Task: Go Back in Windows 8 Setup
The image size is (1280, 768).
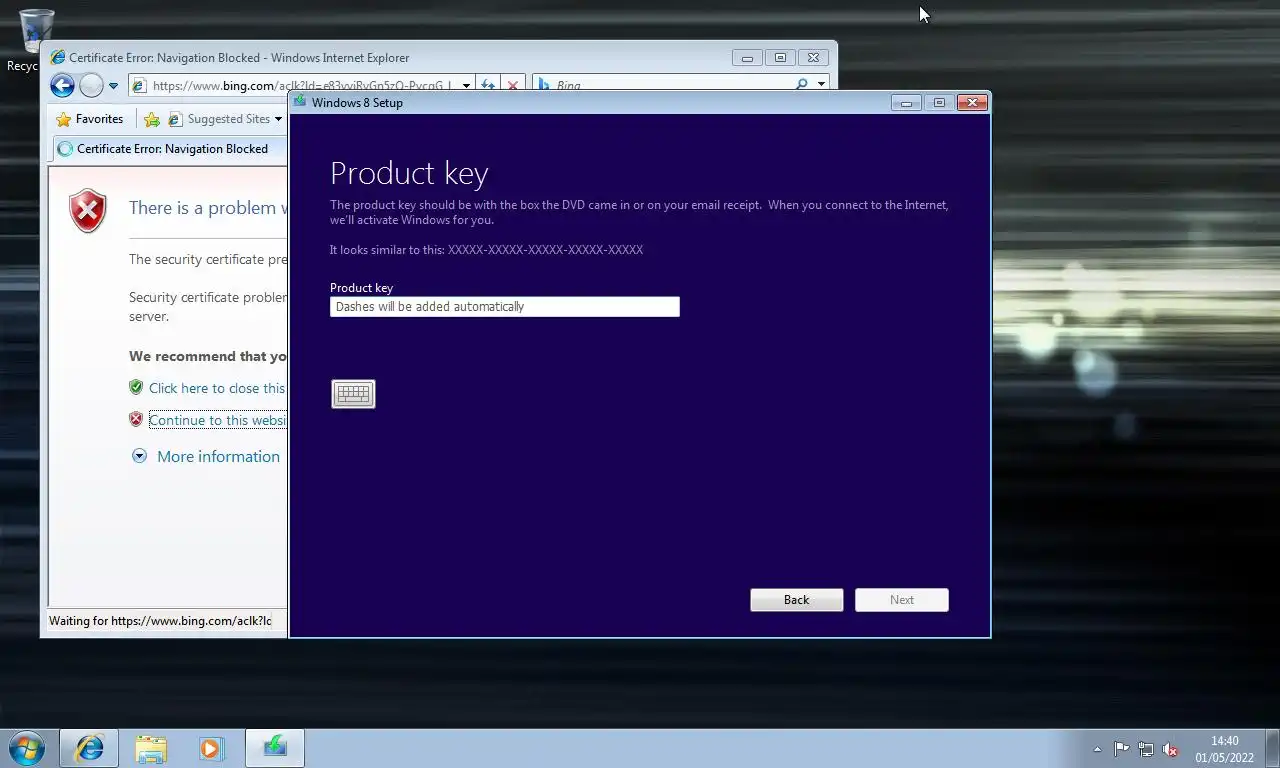Action: click(x=797, y=600)
